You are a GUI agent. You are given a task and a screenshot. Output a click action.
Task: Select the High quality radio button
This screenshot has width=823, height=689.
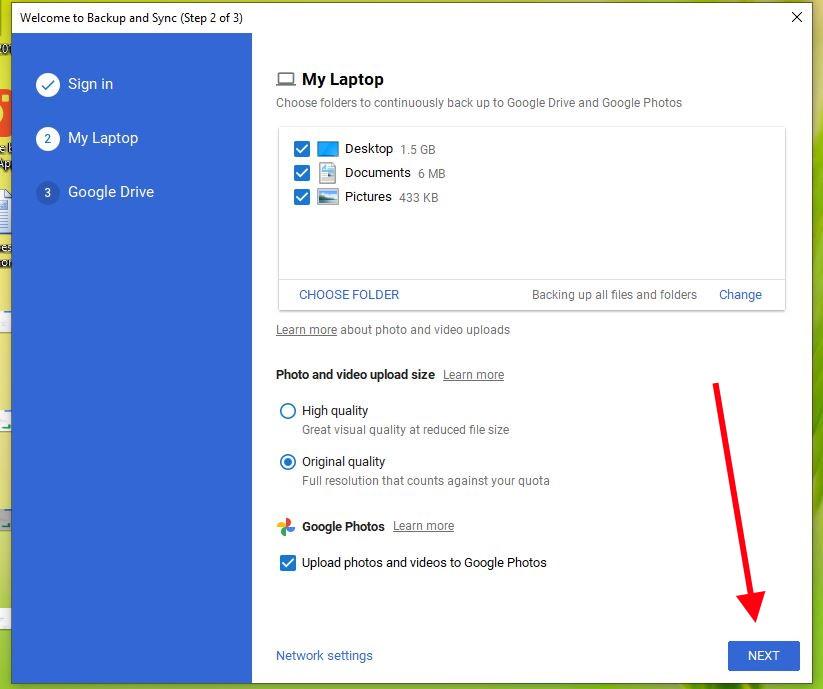[x=288, y=411]
